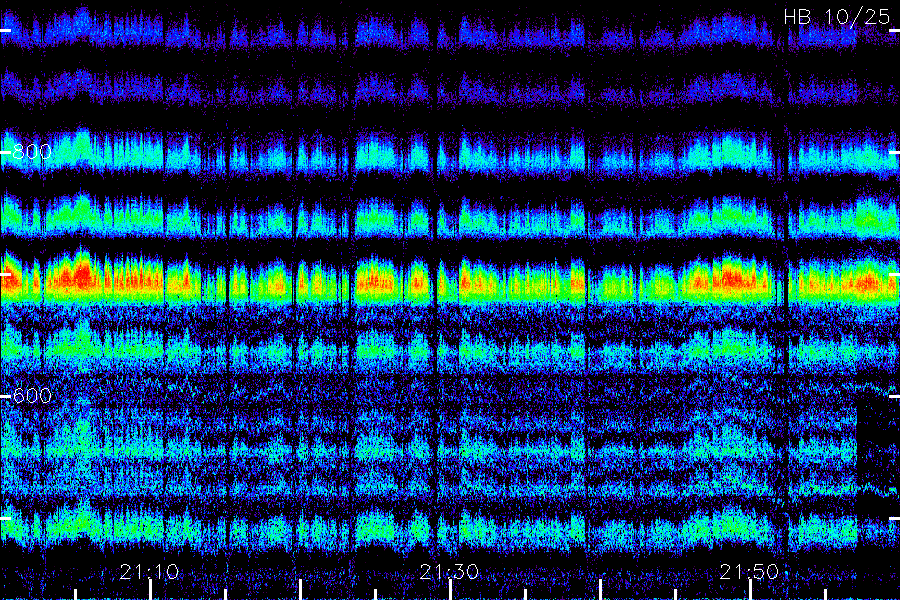Click the 21:50 time axis label
Image resolution: width=900 pixels, height=600 pixels.
point(750,572)
